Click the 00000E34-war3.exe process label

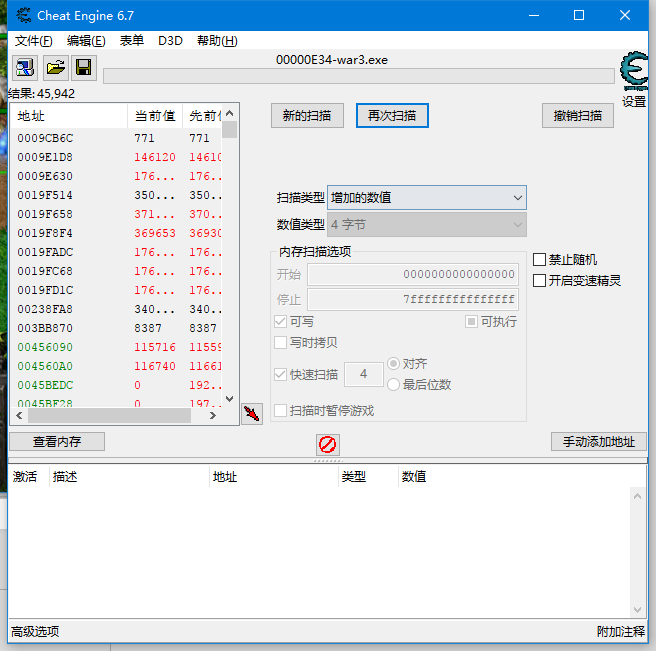tap(332, 60)
